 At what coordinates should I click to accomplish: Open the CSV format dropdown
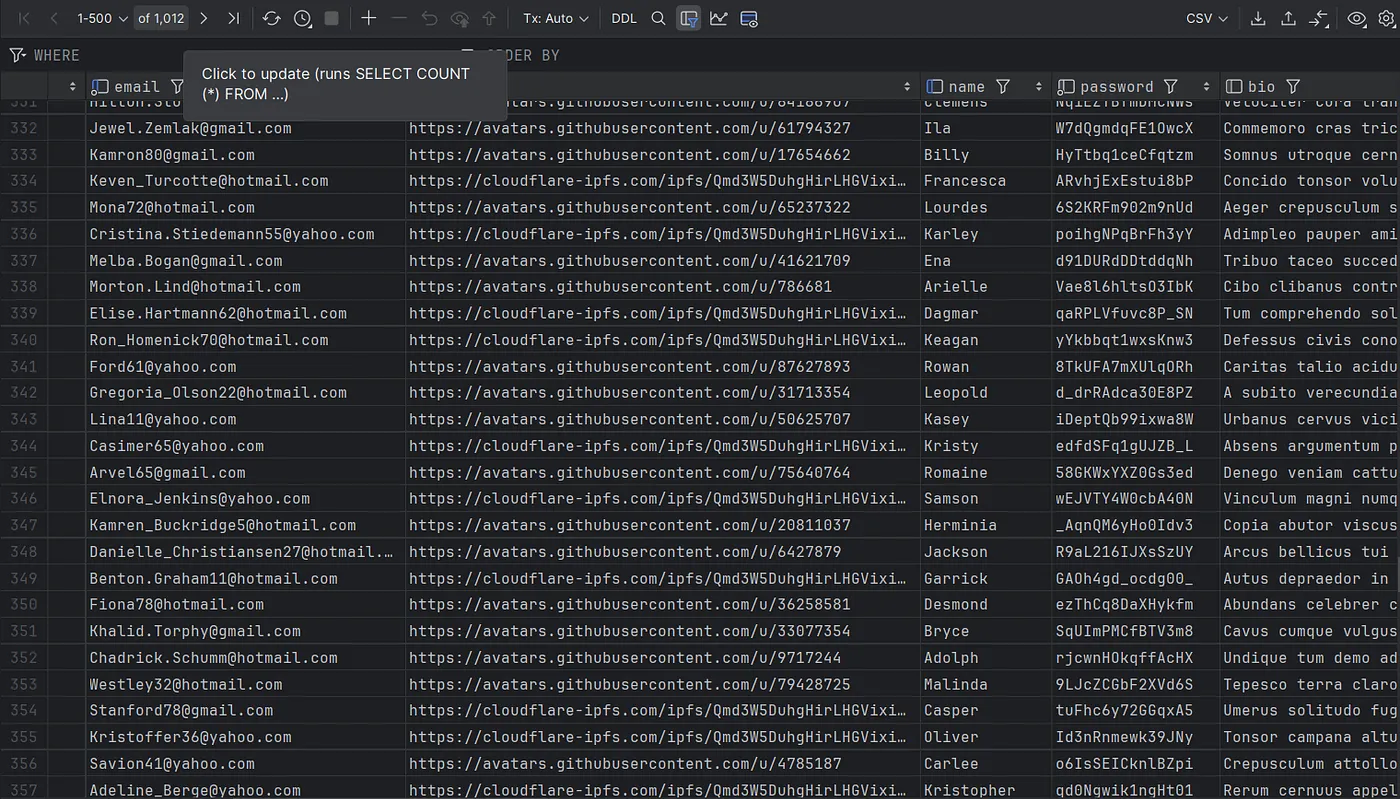1207,18
